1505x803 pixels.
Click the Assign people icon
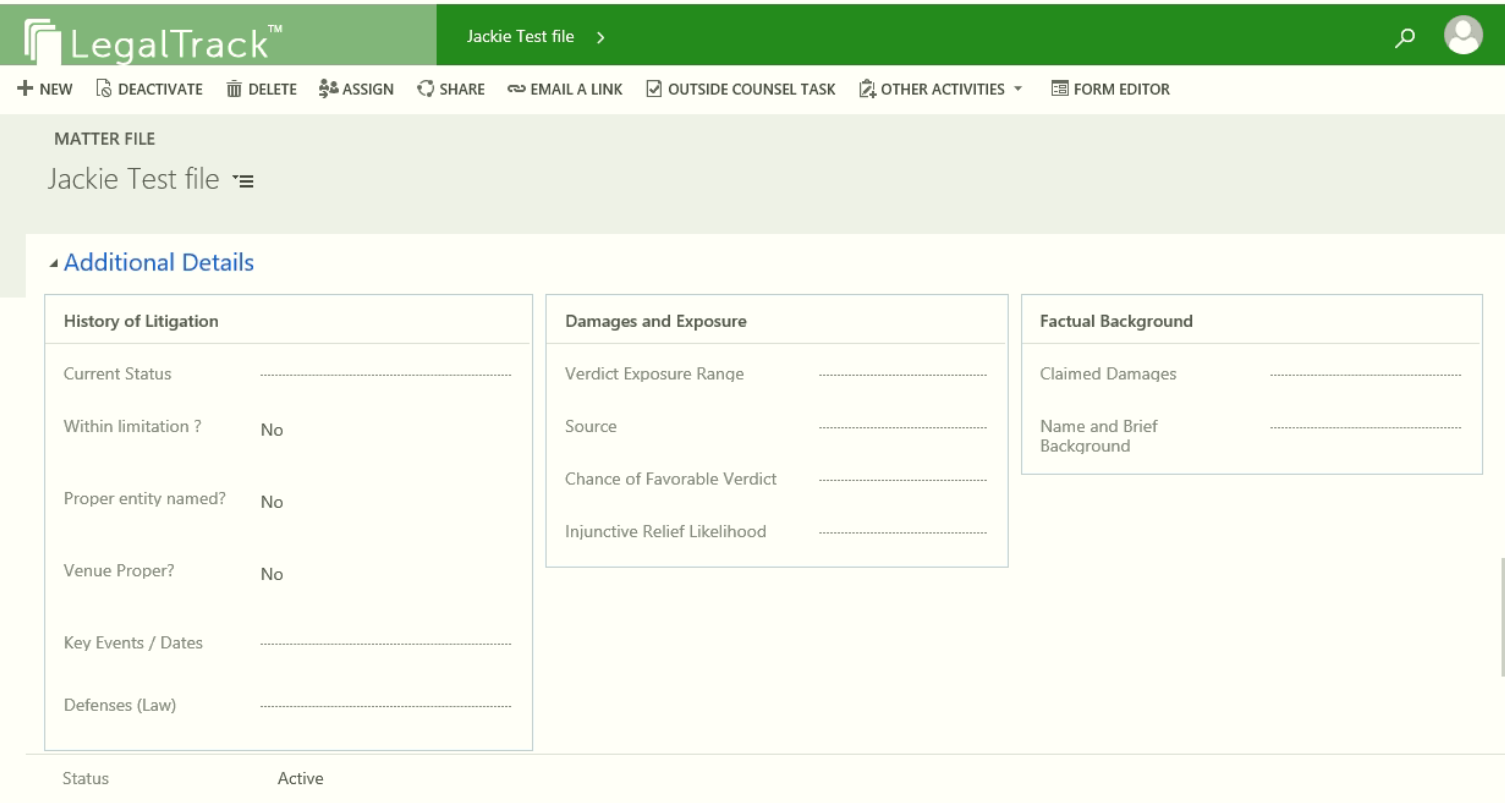[327, 89]
